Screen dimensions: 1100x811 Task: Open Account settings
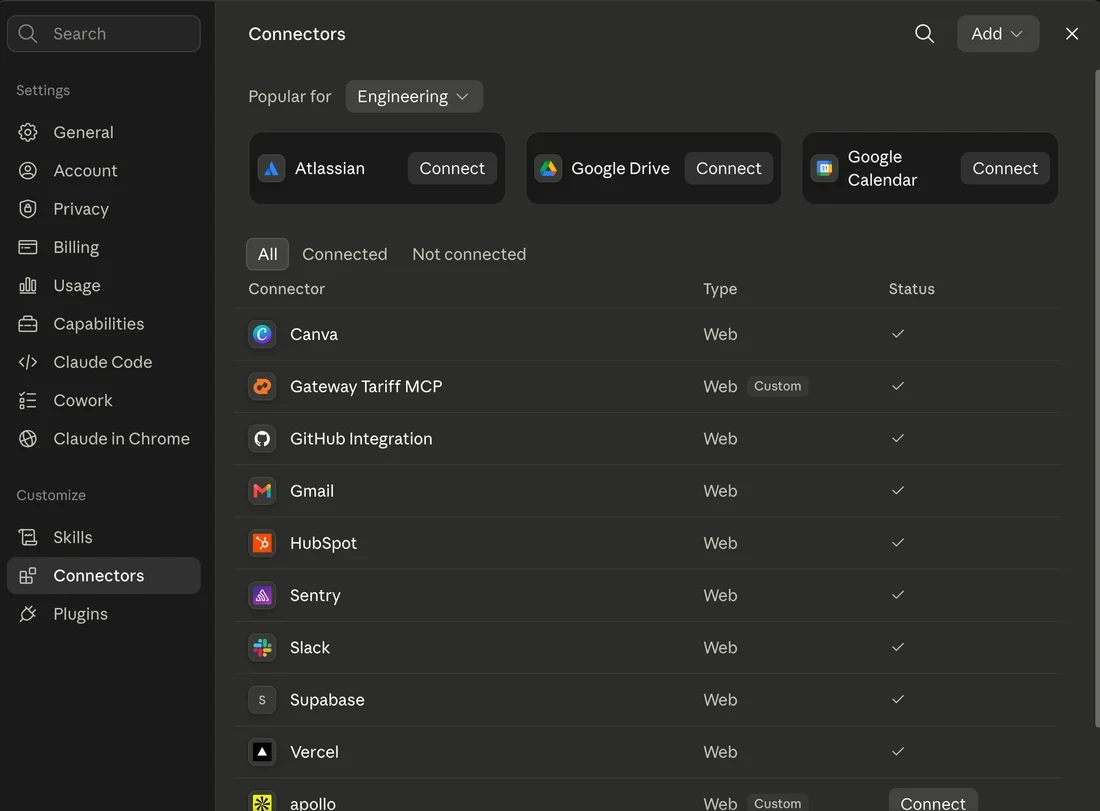tap(104, 170)
